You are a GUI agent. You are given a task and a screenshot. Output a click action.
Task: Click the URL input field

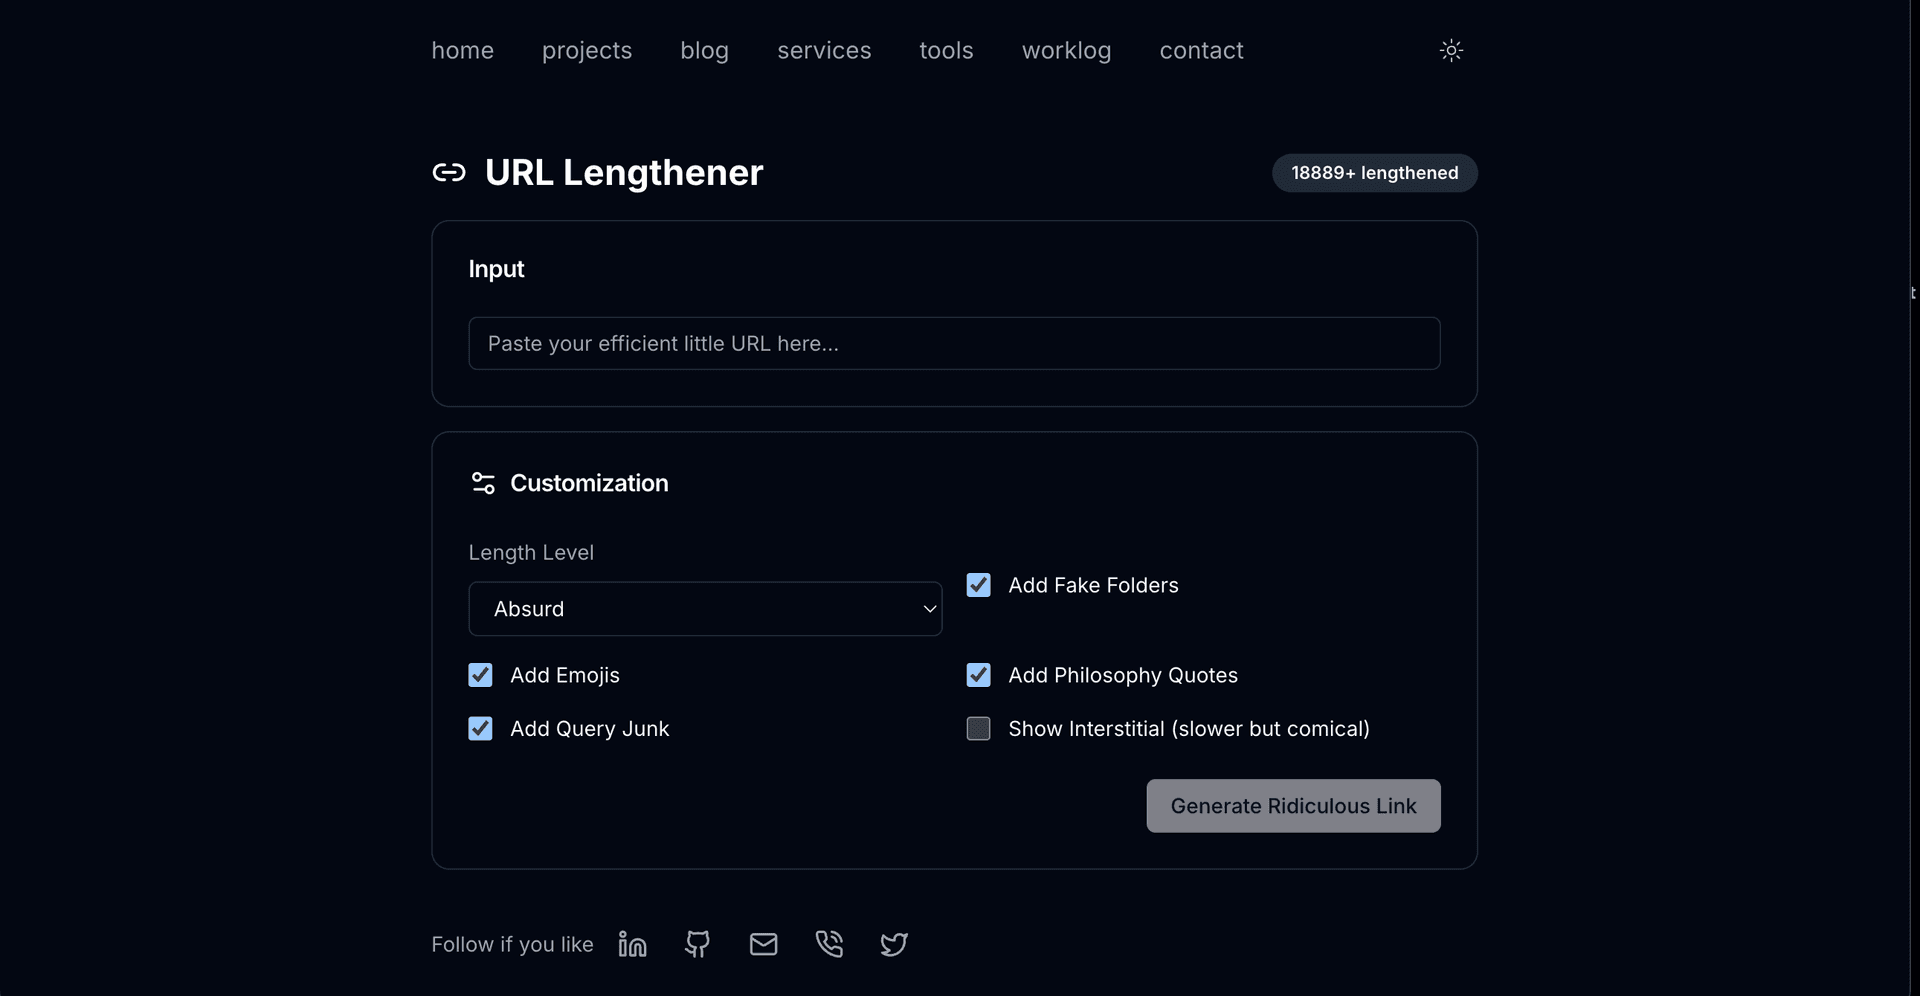tap(953, 343)
